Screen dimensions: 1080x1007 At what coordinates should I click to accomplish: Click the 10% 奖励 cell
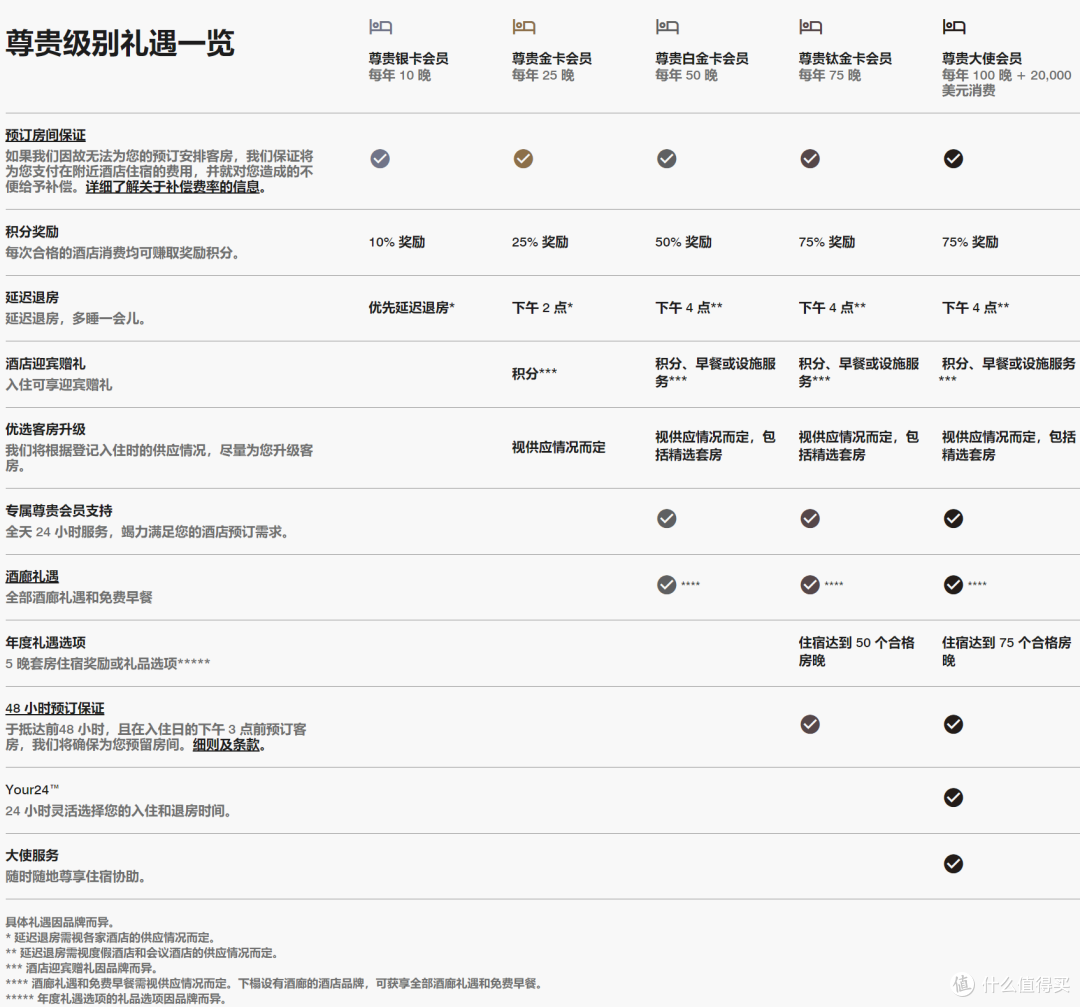click(x=397, y=242)
